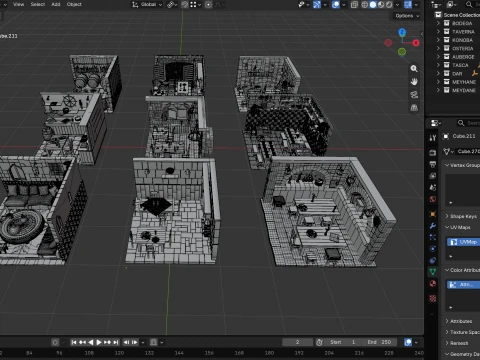
Task: Open the Output properties tab
Action: pos(433,164)
